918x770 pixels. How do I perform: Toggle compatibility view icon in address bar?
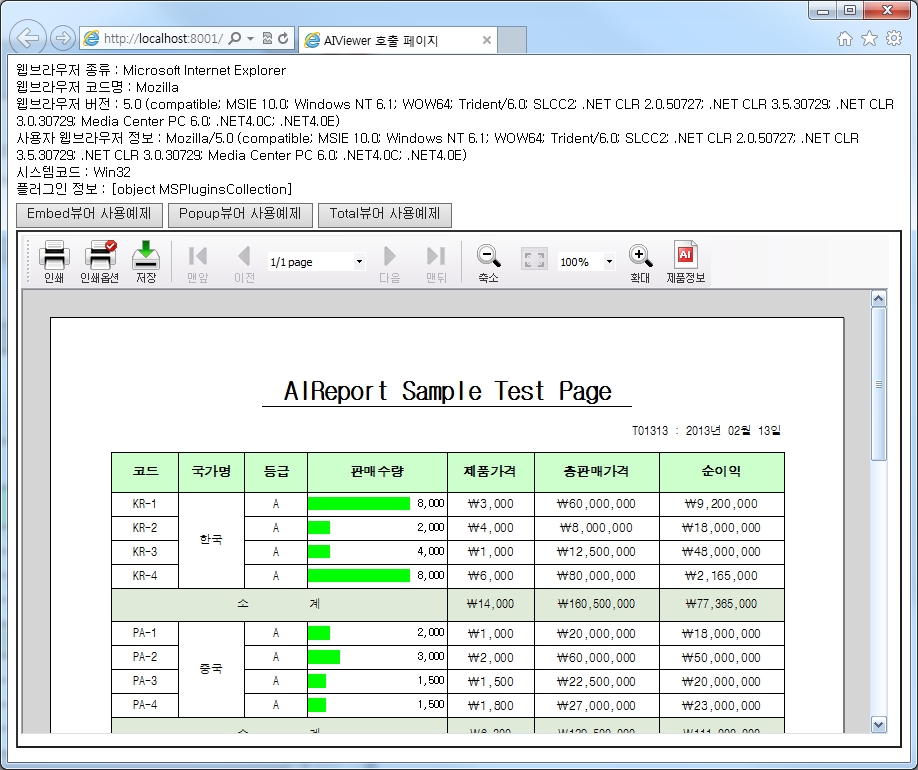pos(268,38)
